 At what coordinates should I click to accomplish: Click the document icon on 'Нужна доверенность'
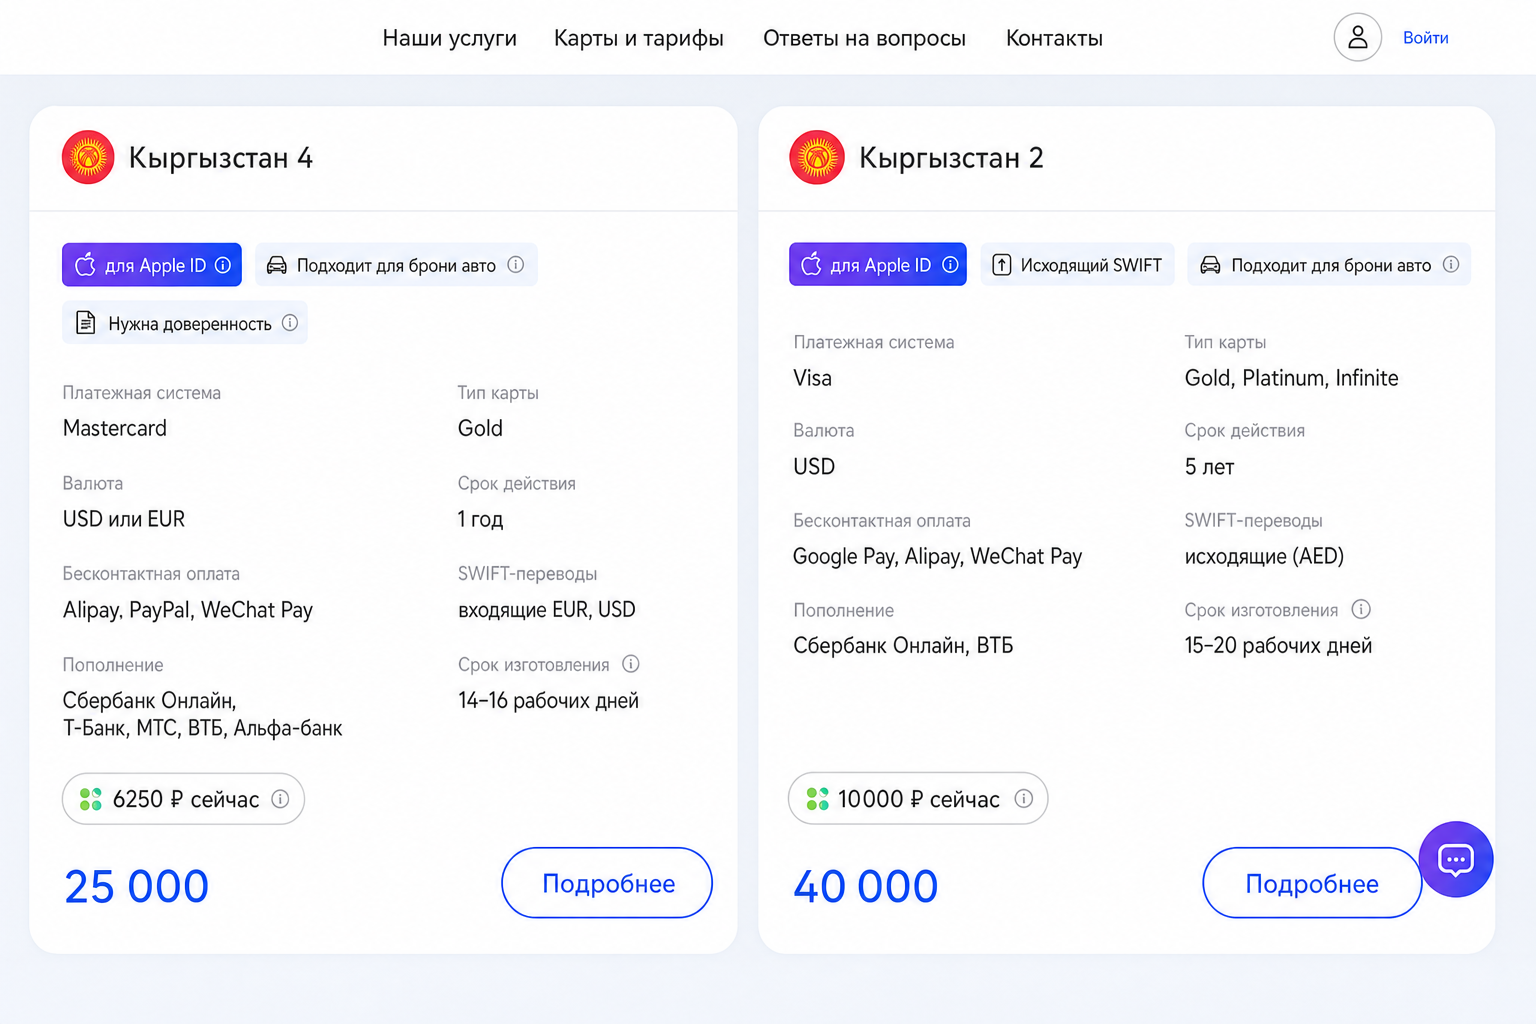pos(86,323)
